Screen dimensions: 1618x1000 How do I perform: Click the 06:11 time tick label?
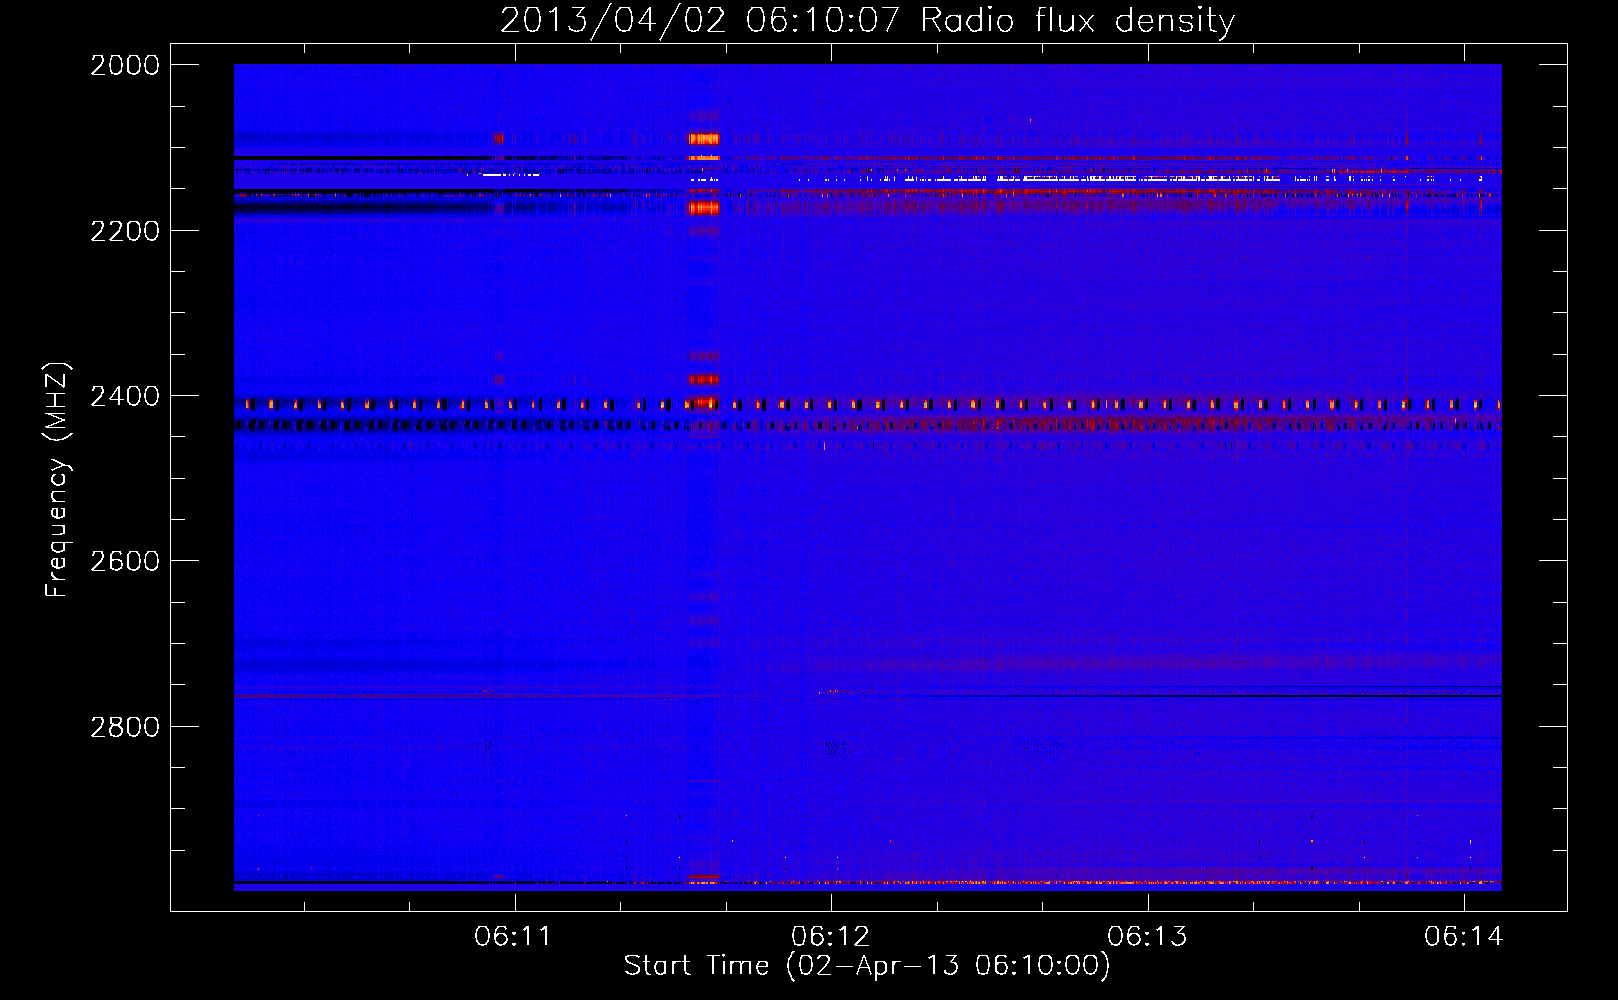(x=513, y=937)
